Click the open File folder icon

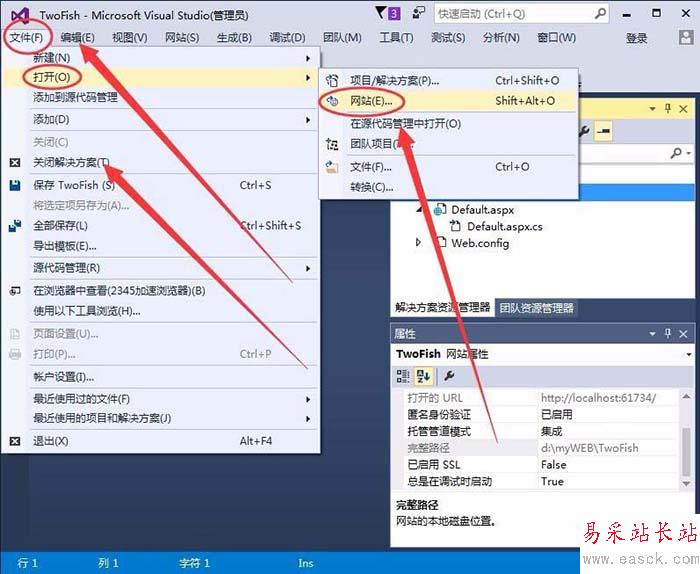point(332,167)
